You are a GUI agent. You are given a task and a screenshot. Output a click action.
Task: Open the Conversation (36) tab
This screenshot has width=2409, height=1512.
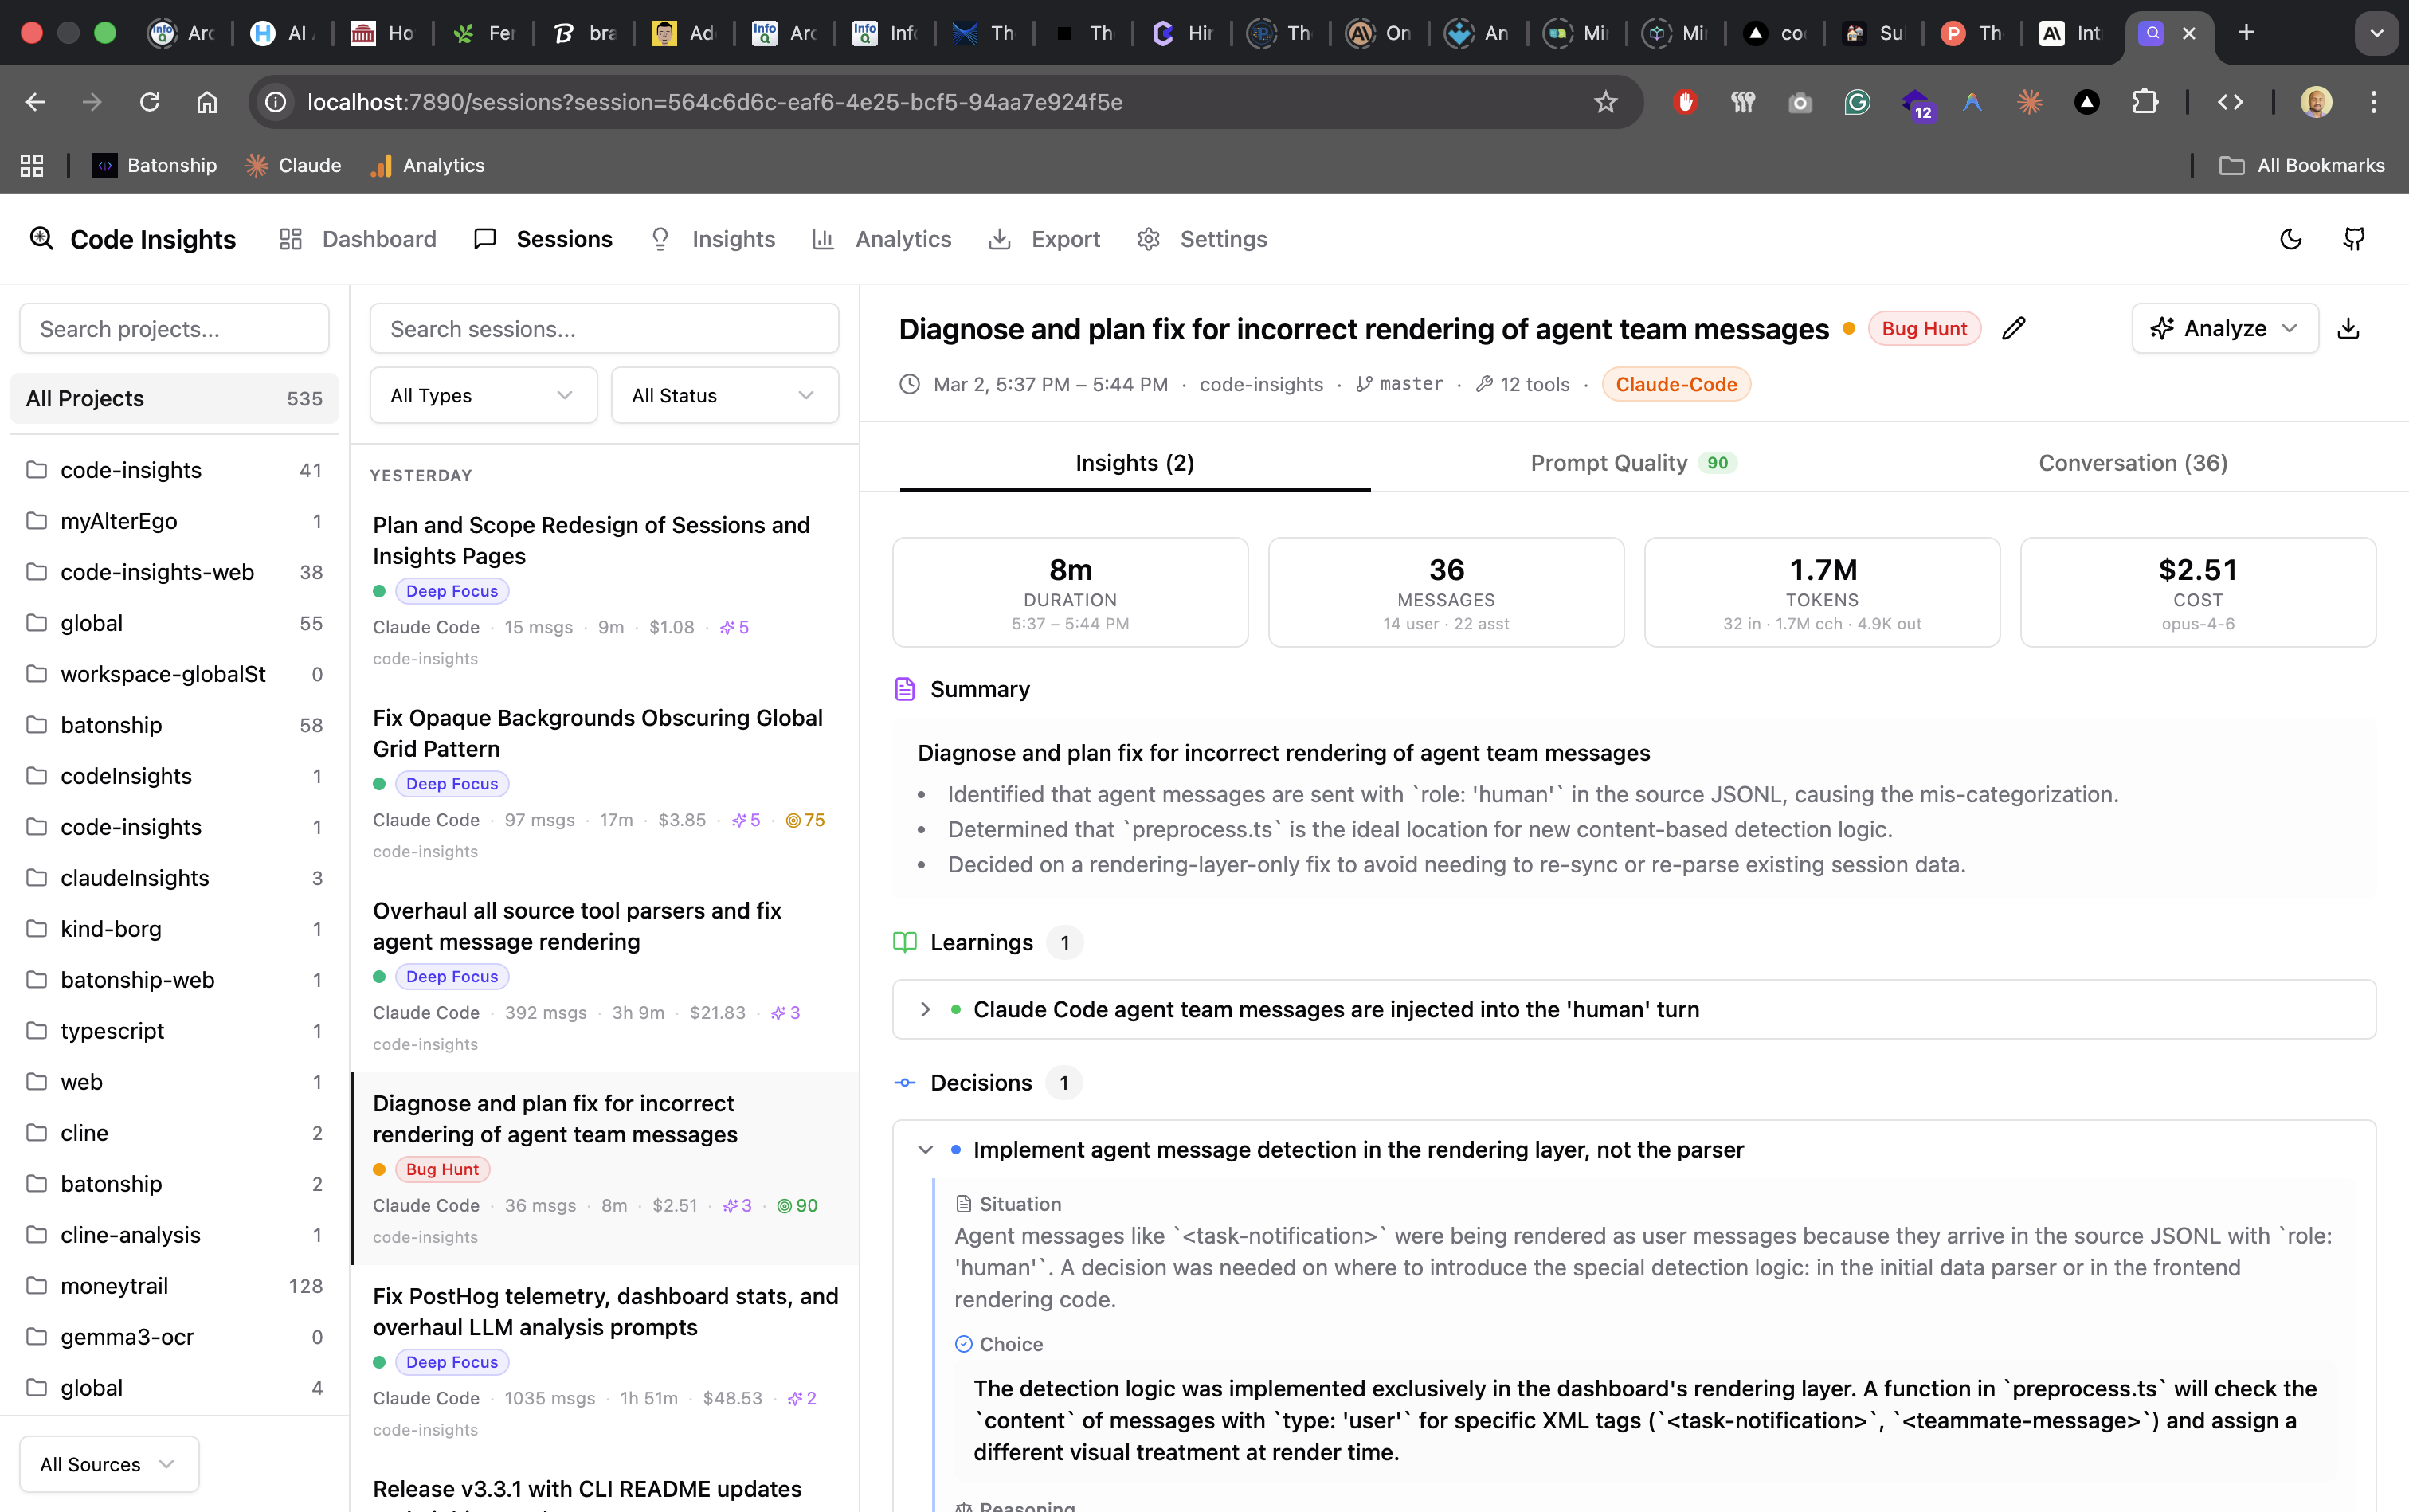click(x=2132, y=462)
